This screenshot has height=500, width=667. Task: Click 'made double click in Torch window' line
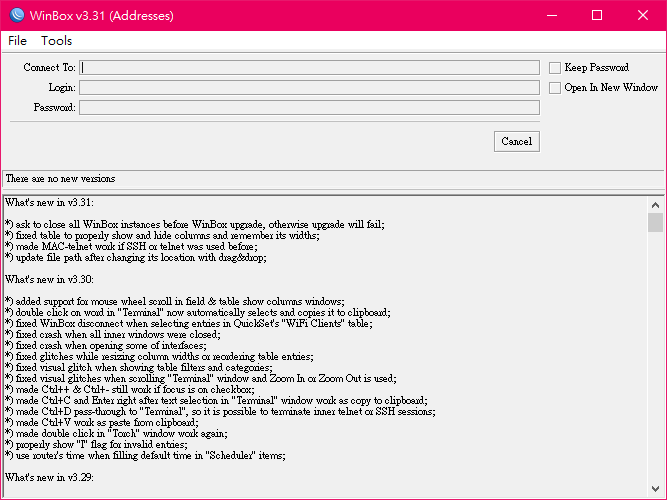click(117, 434)
